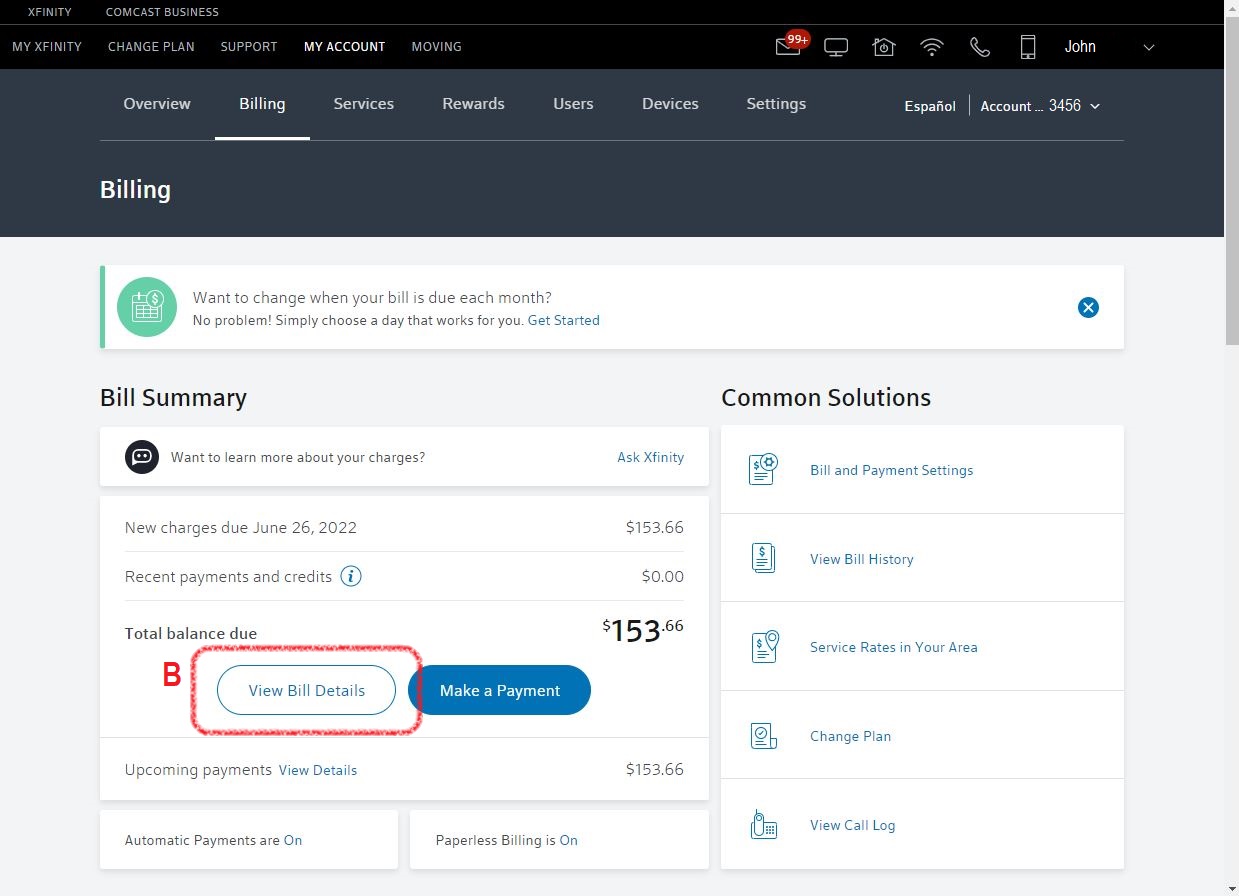Click the WiFi icon in top bar
This screenshot has width=1239, height=896.
pyautogui.click(x=932, y=47)
